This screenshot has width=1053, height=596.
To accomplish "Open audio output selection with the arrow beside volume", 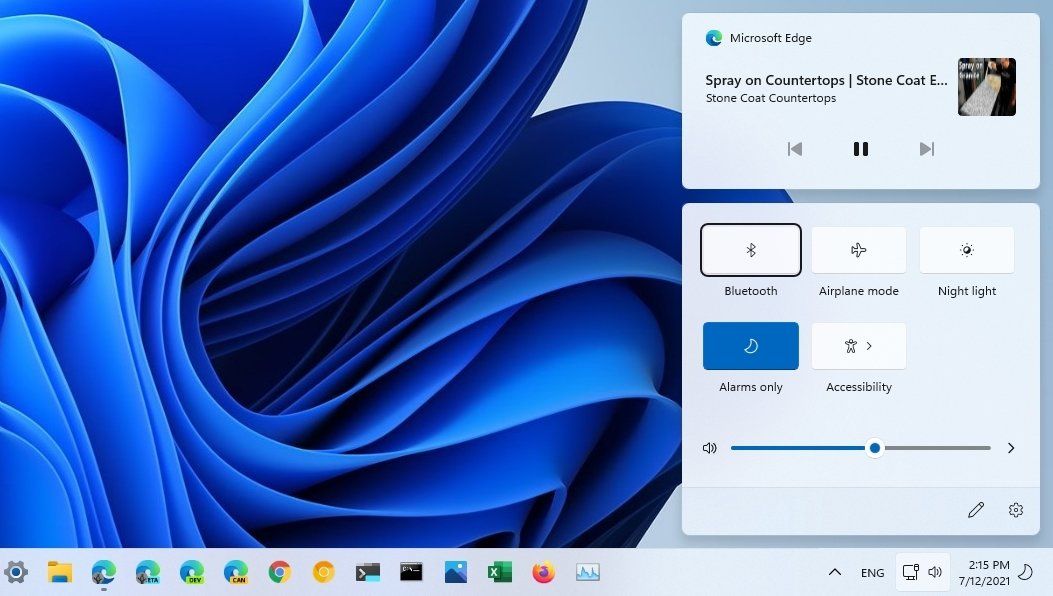I will tap(1011, 448).
